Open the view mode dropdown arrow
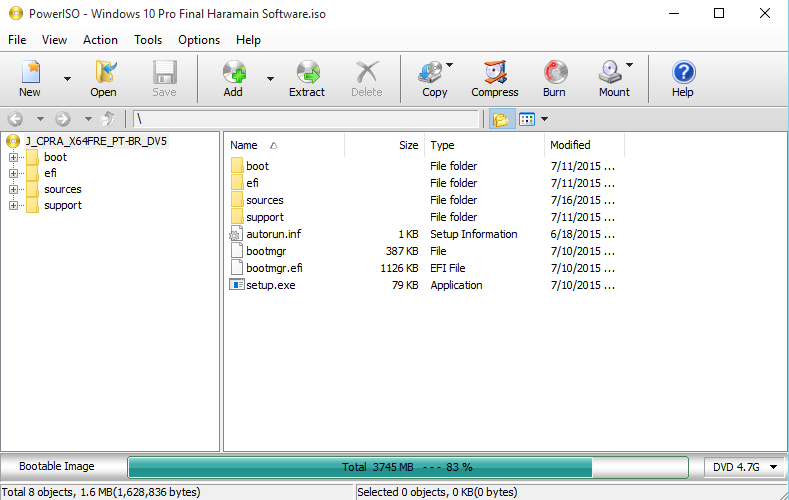 tap(544, 119)
